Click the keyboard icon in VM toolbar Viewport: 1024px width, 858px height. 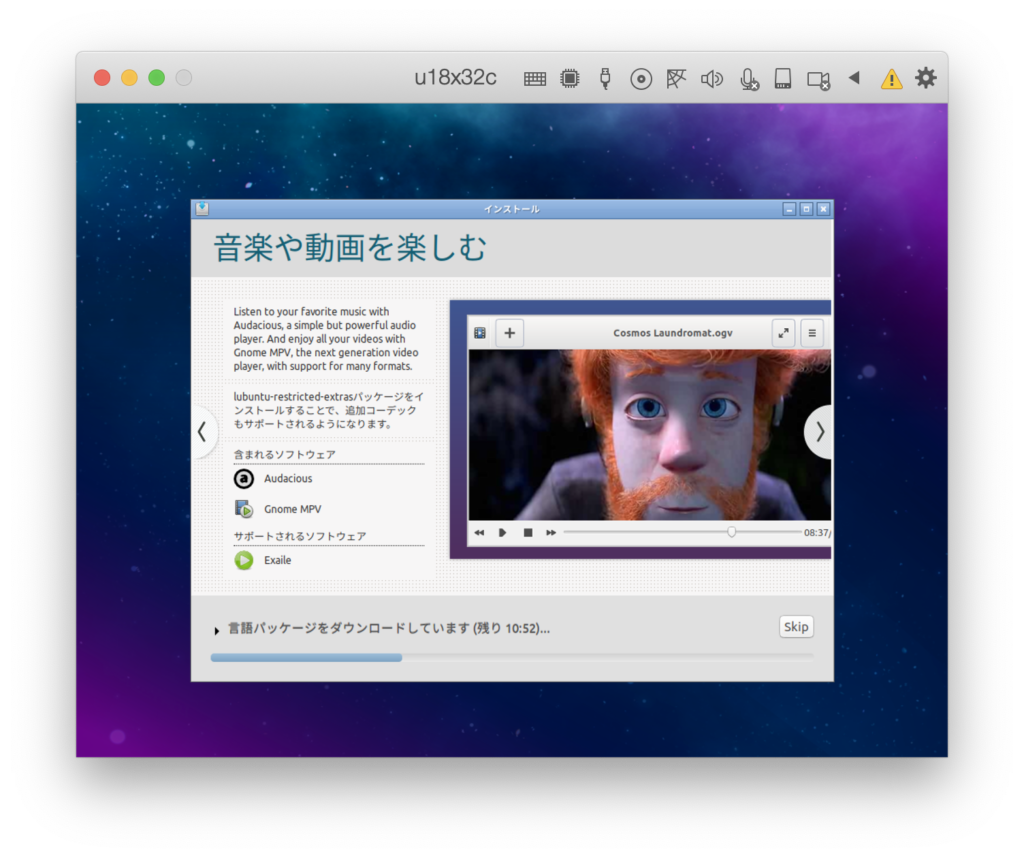535,79
